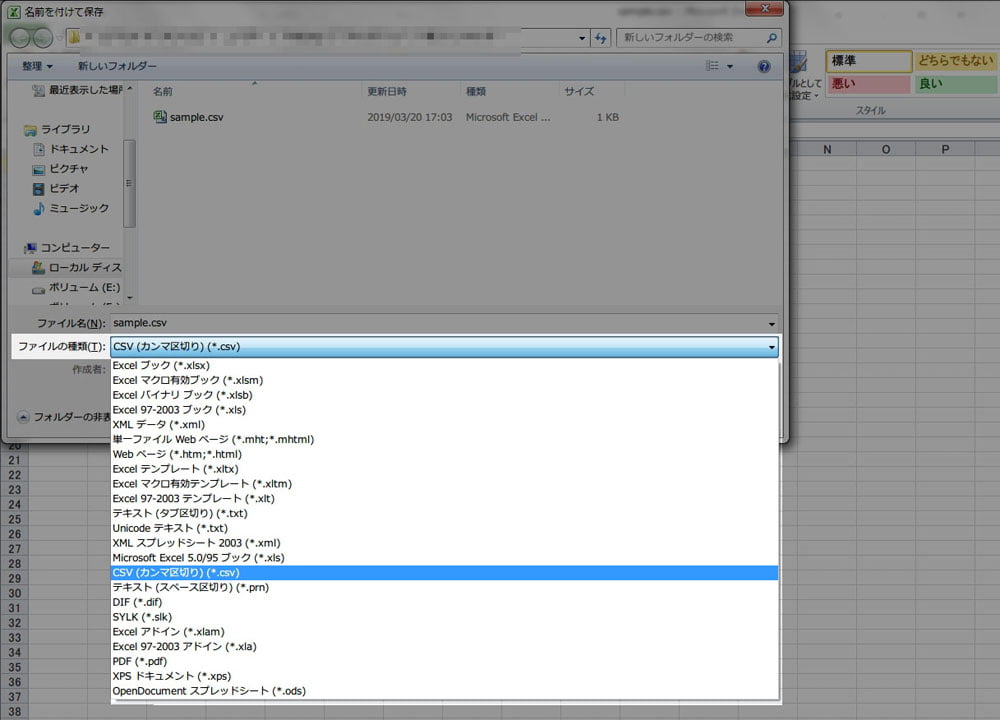The width and height of the screenshot is (1000, 720).
Task: Go forward with the forward arrow button
Action: tap(43, 38)
